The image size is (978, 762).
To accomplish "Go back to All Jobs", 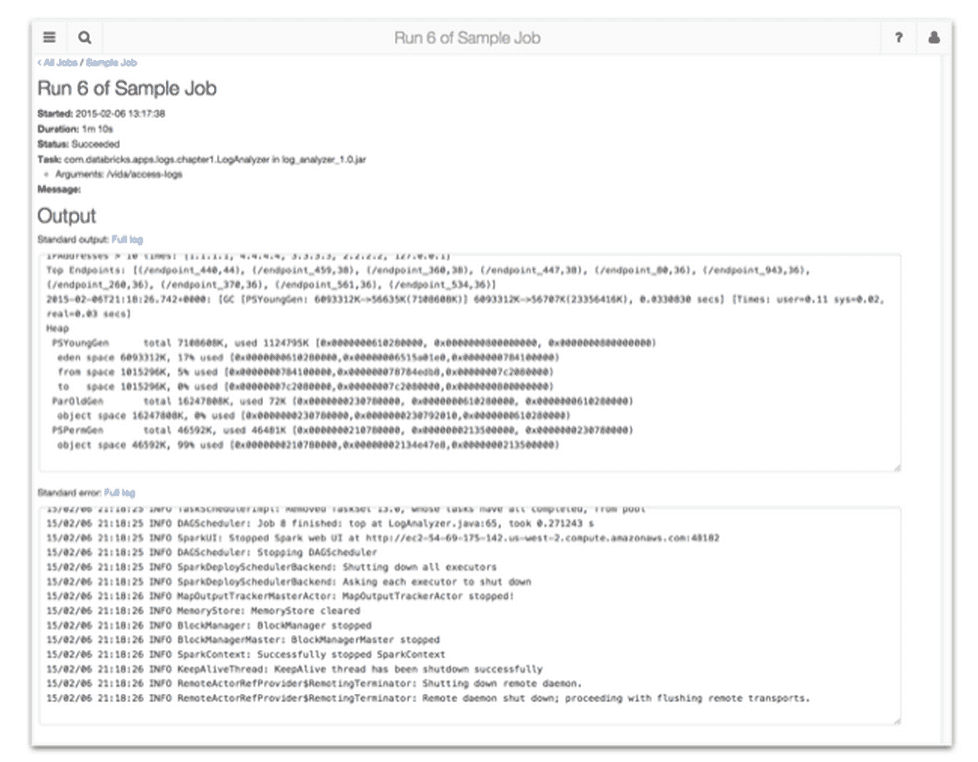I will coord(58,62).
